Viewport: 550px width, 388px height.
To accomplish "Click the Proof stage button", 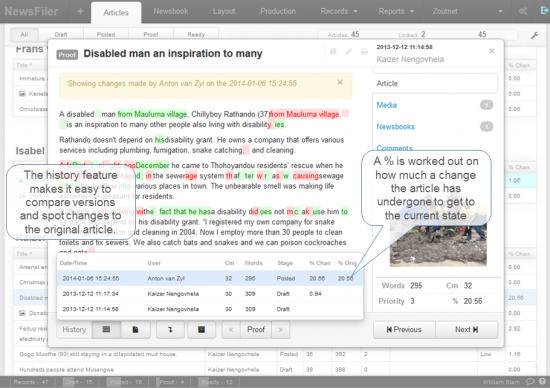I will (x=256, y=329).
